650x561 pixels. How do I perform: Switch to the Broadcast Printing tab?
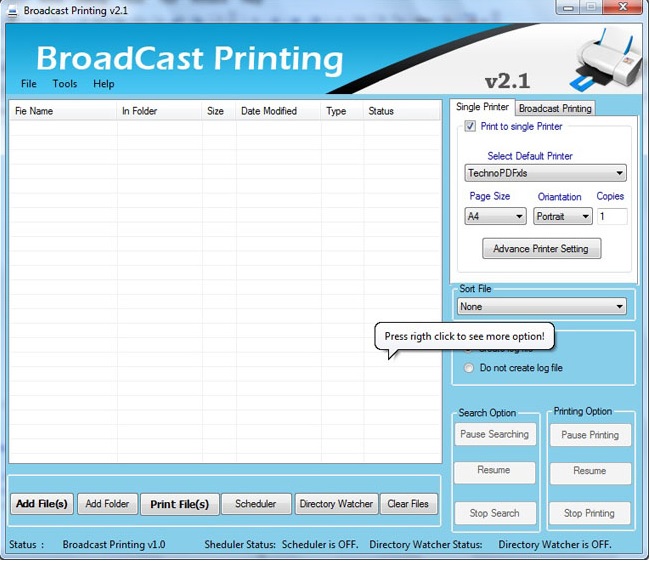coord(555,108)
